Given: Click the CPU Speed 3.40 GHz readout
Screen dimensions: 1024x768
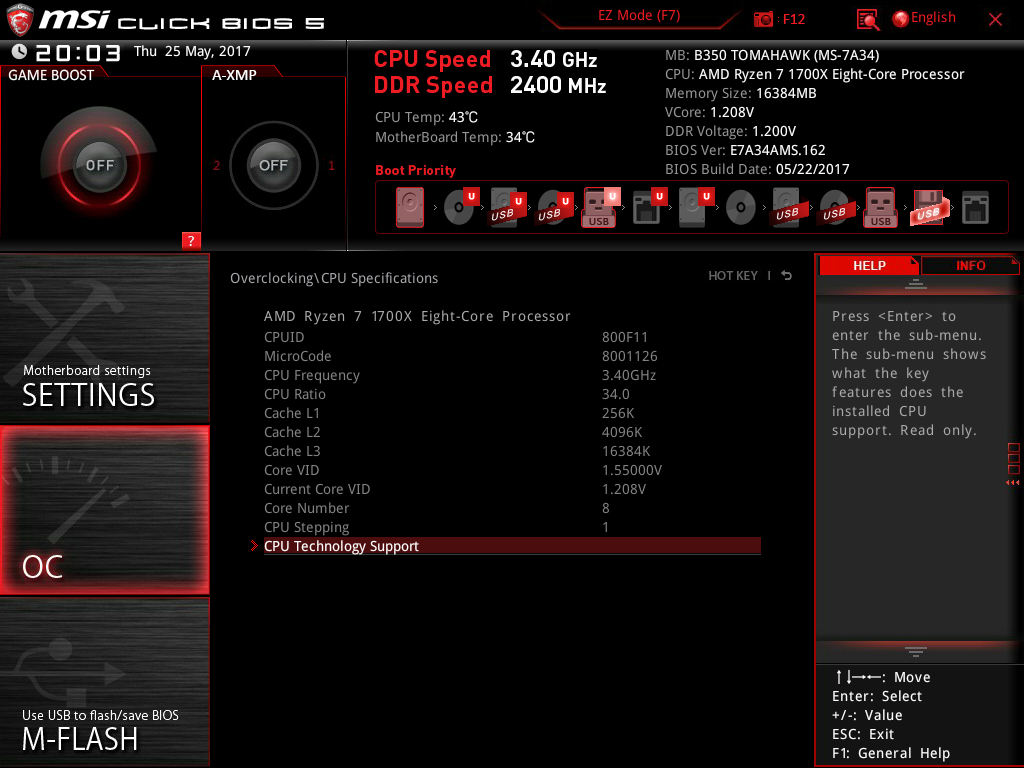Looking at the screenshot, I should point(485,59).
